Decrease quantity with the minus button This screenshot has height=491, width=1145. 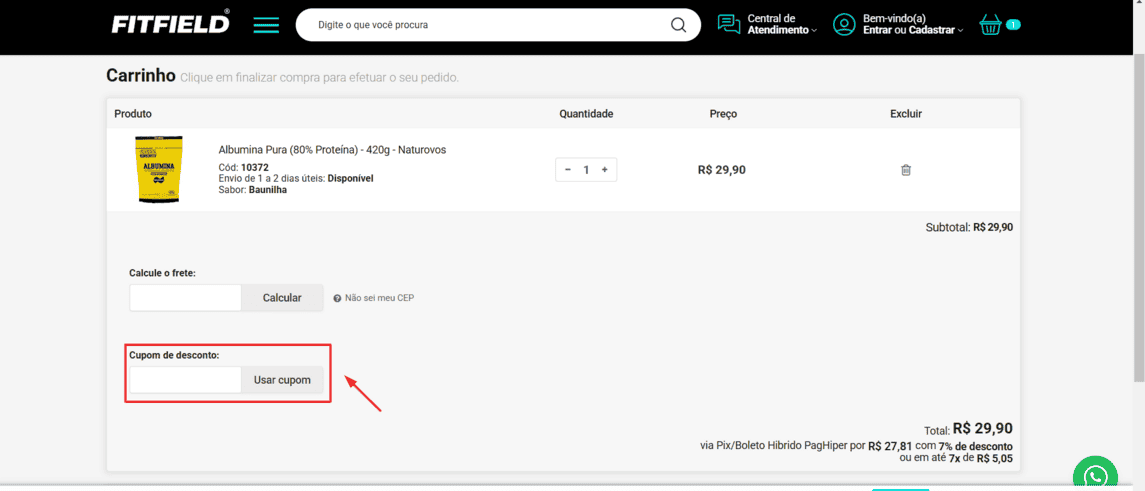[568, 170]
